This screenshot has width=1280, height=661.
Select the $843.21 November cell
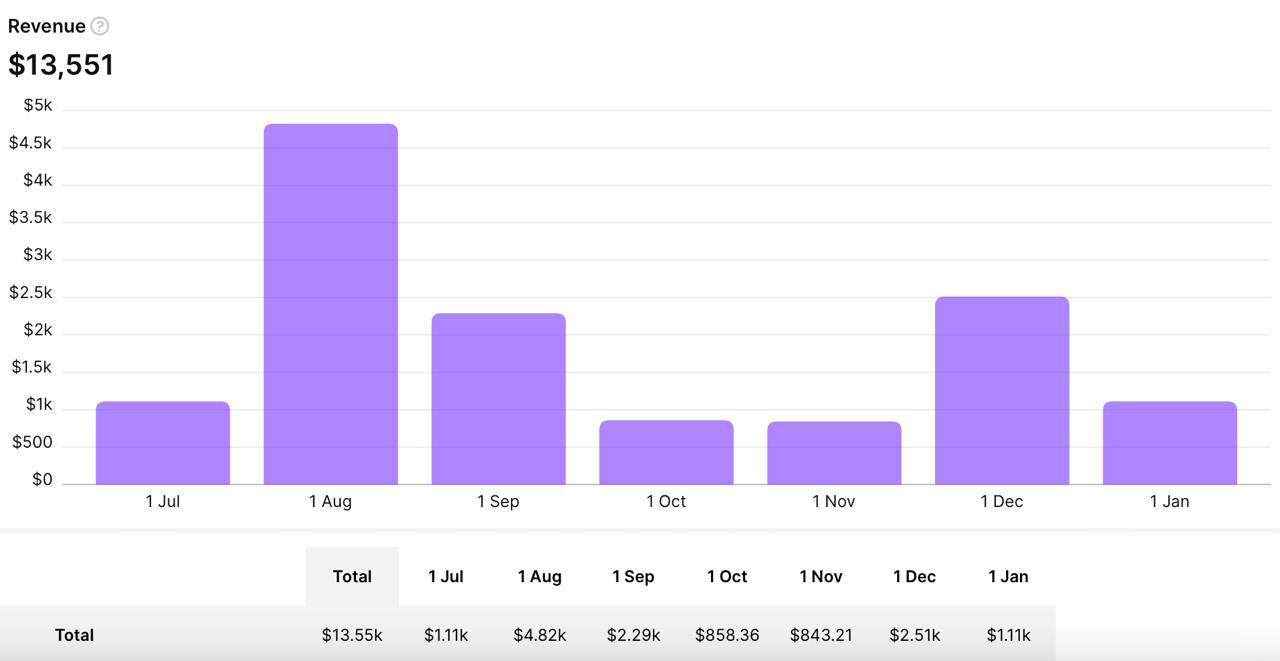tap(821, 635)
